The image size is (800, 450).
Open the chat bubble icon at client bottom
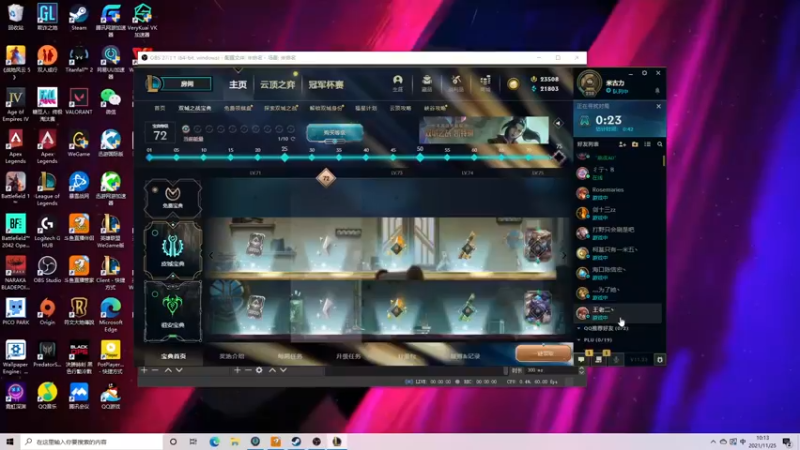(x=581, y=360)
